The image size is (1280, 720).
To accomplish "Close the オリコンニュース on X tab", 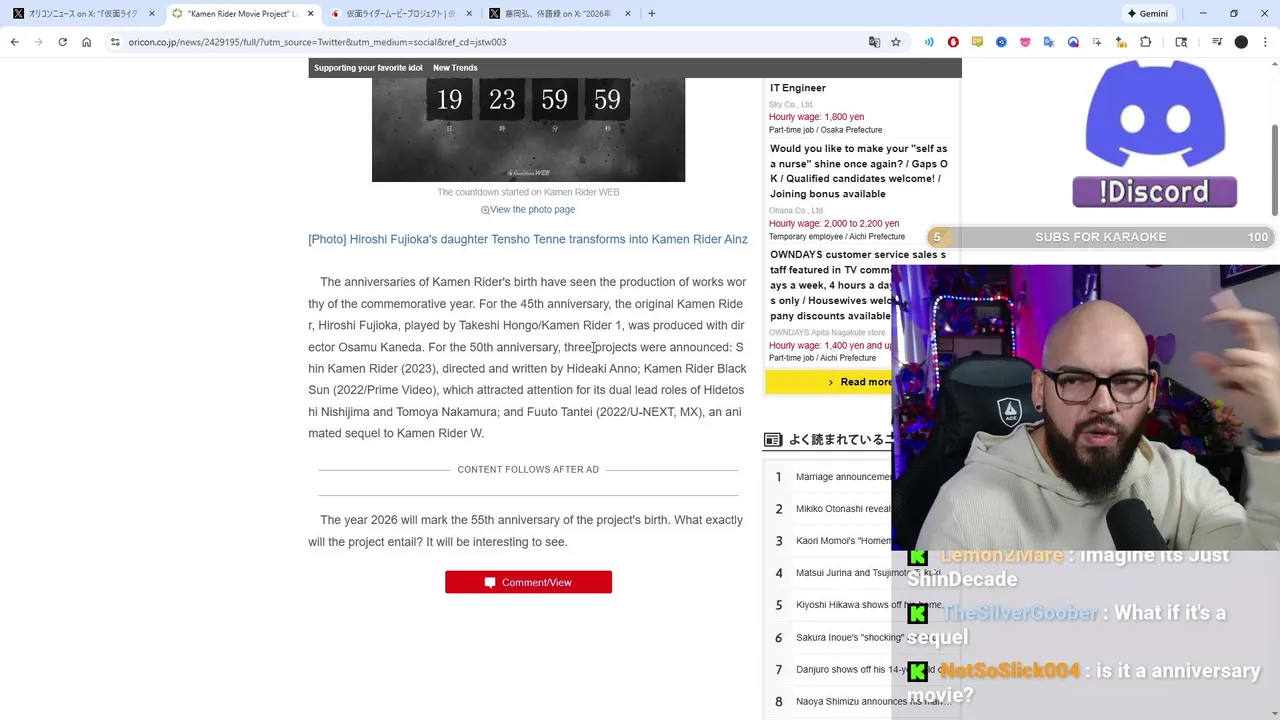I will point(152,14).
